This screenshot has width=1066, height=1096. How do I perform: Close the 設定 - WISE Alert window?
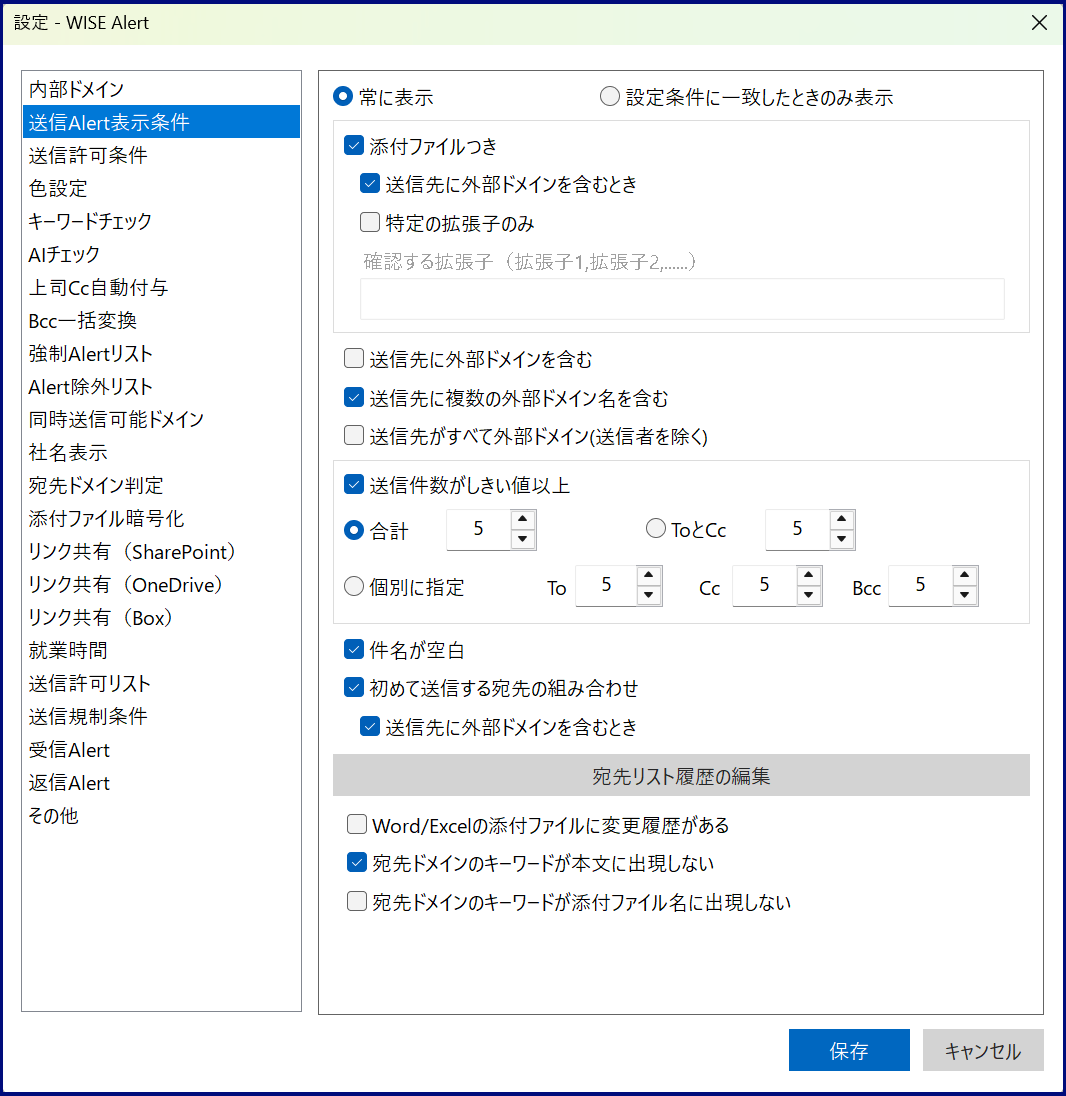[1039, 22]
